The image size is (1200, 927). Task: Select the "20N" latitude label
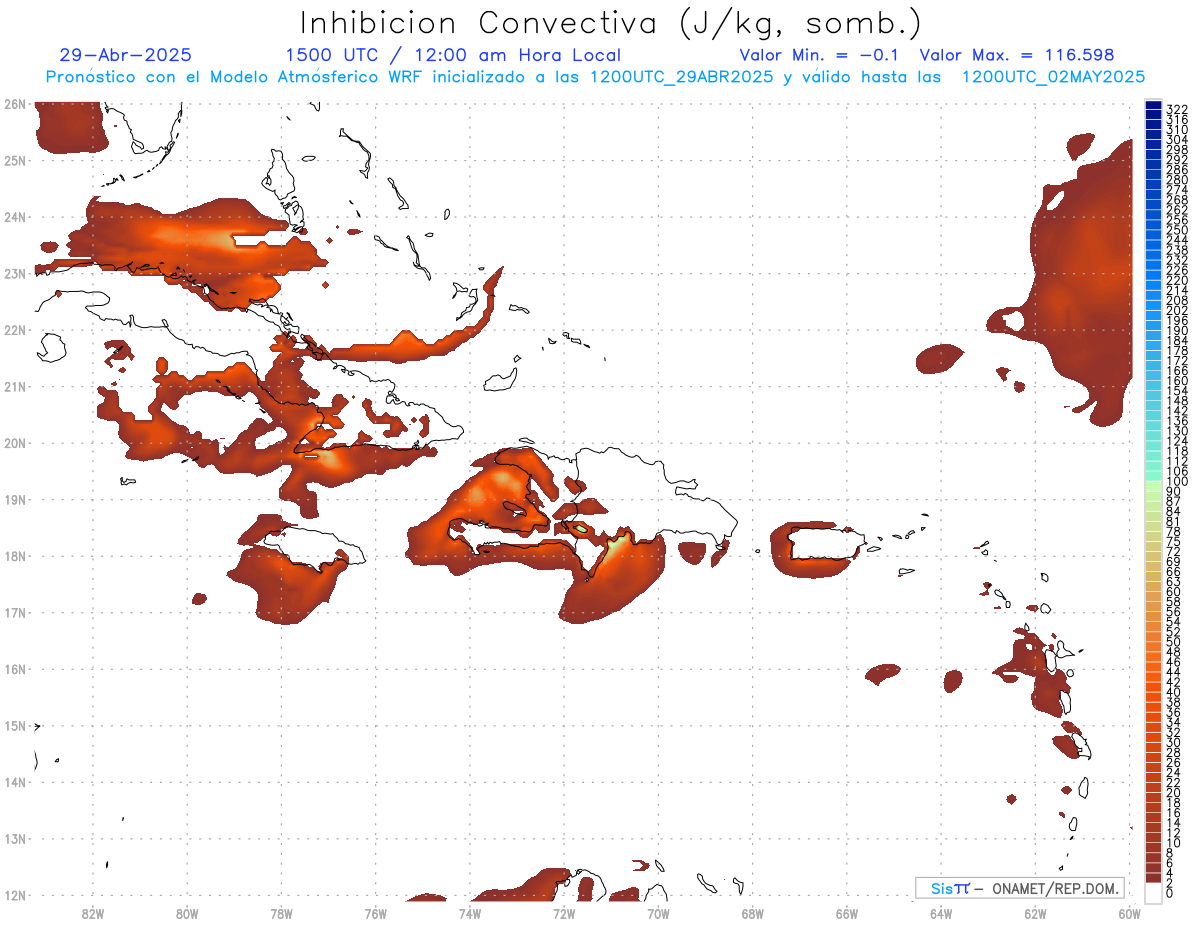click(15, 443)
